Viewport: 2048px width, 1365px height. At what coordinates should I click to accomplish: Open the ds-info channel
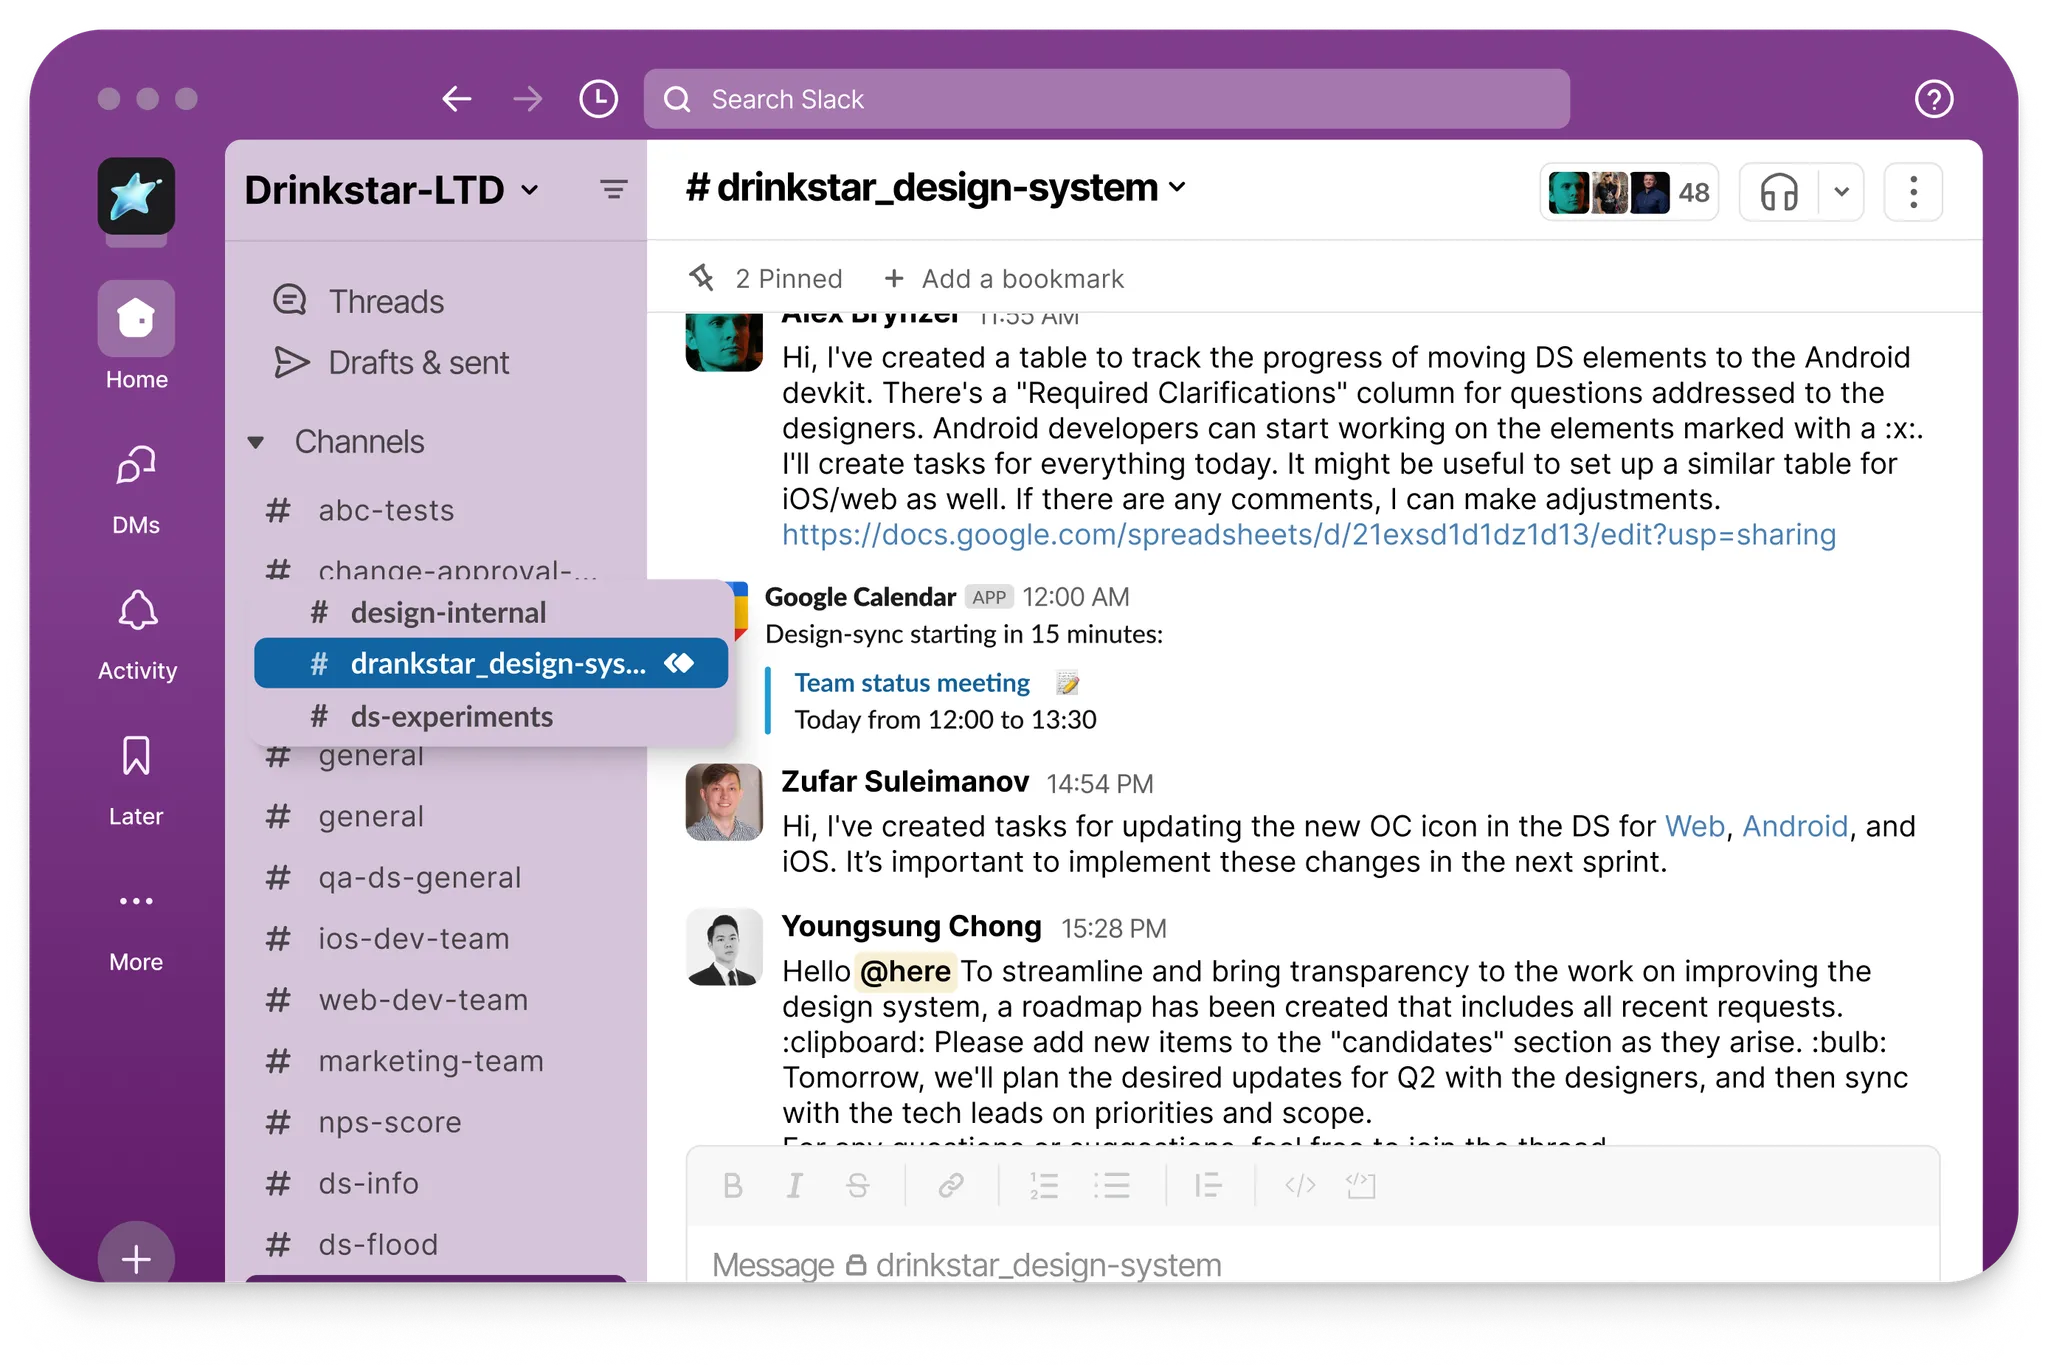342,1183
